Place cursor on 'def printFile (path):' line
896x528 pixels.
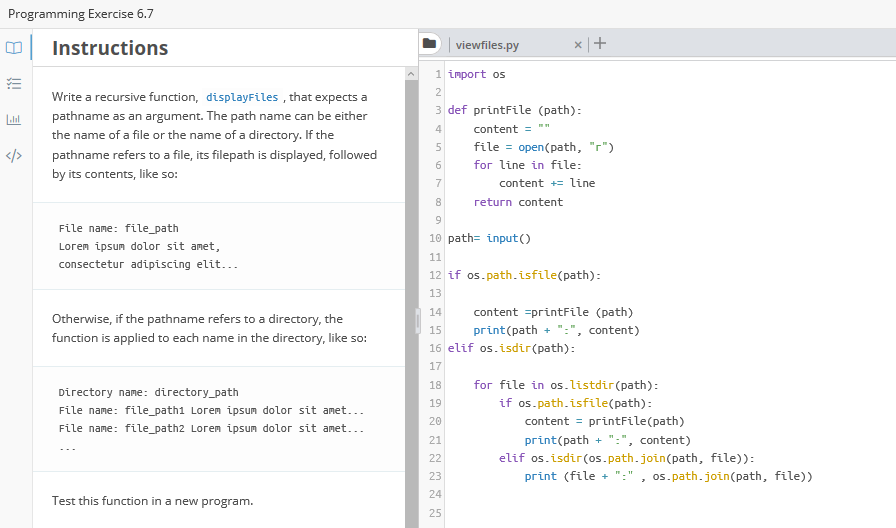click(514, 110)
